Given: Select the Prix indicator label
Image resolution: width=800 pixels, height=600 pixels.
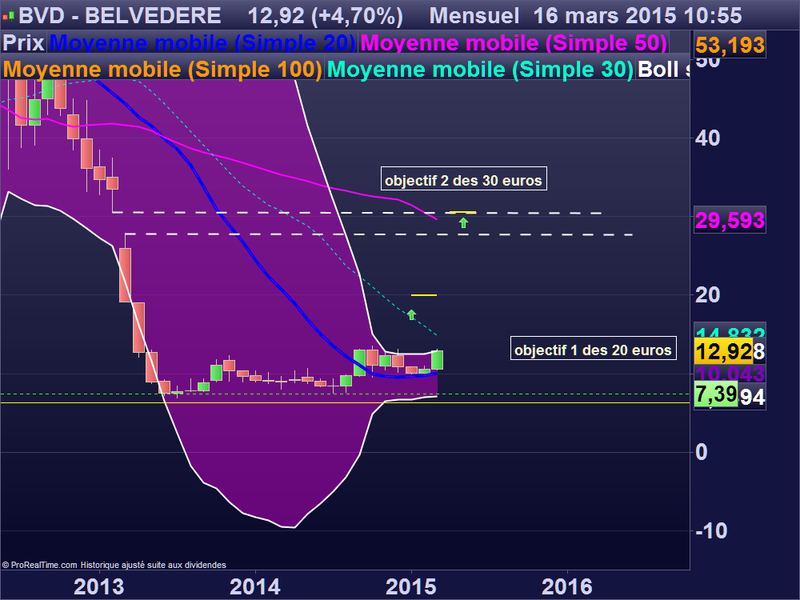Looking at the screenshot, I should point(23,43).
